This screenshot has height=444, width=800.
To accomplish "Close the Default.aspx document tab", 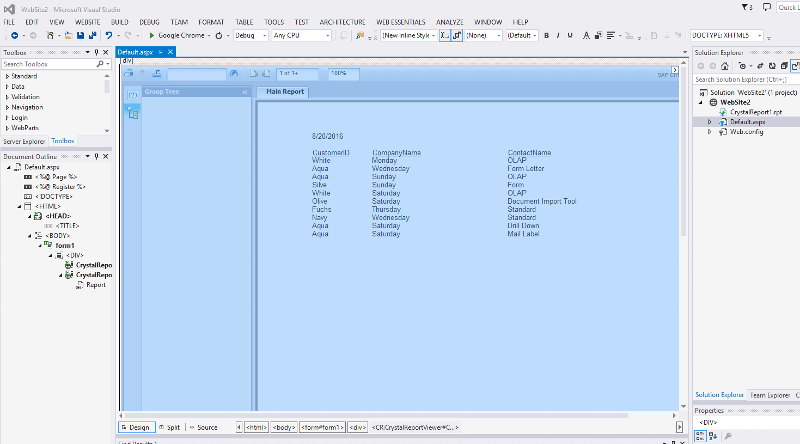I will [x=170, y=52].
